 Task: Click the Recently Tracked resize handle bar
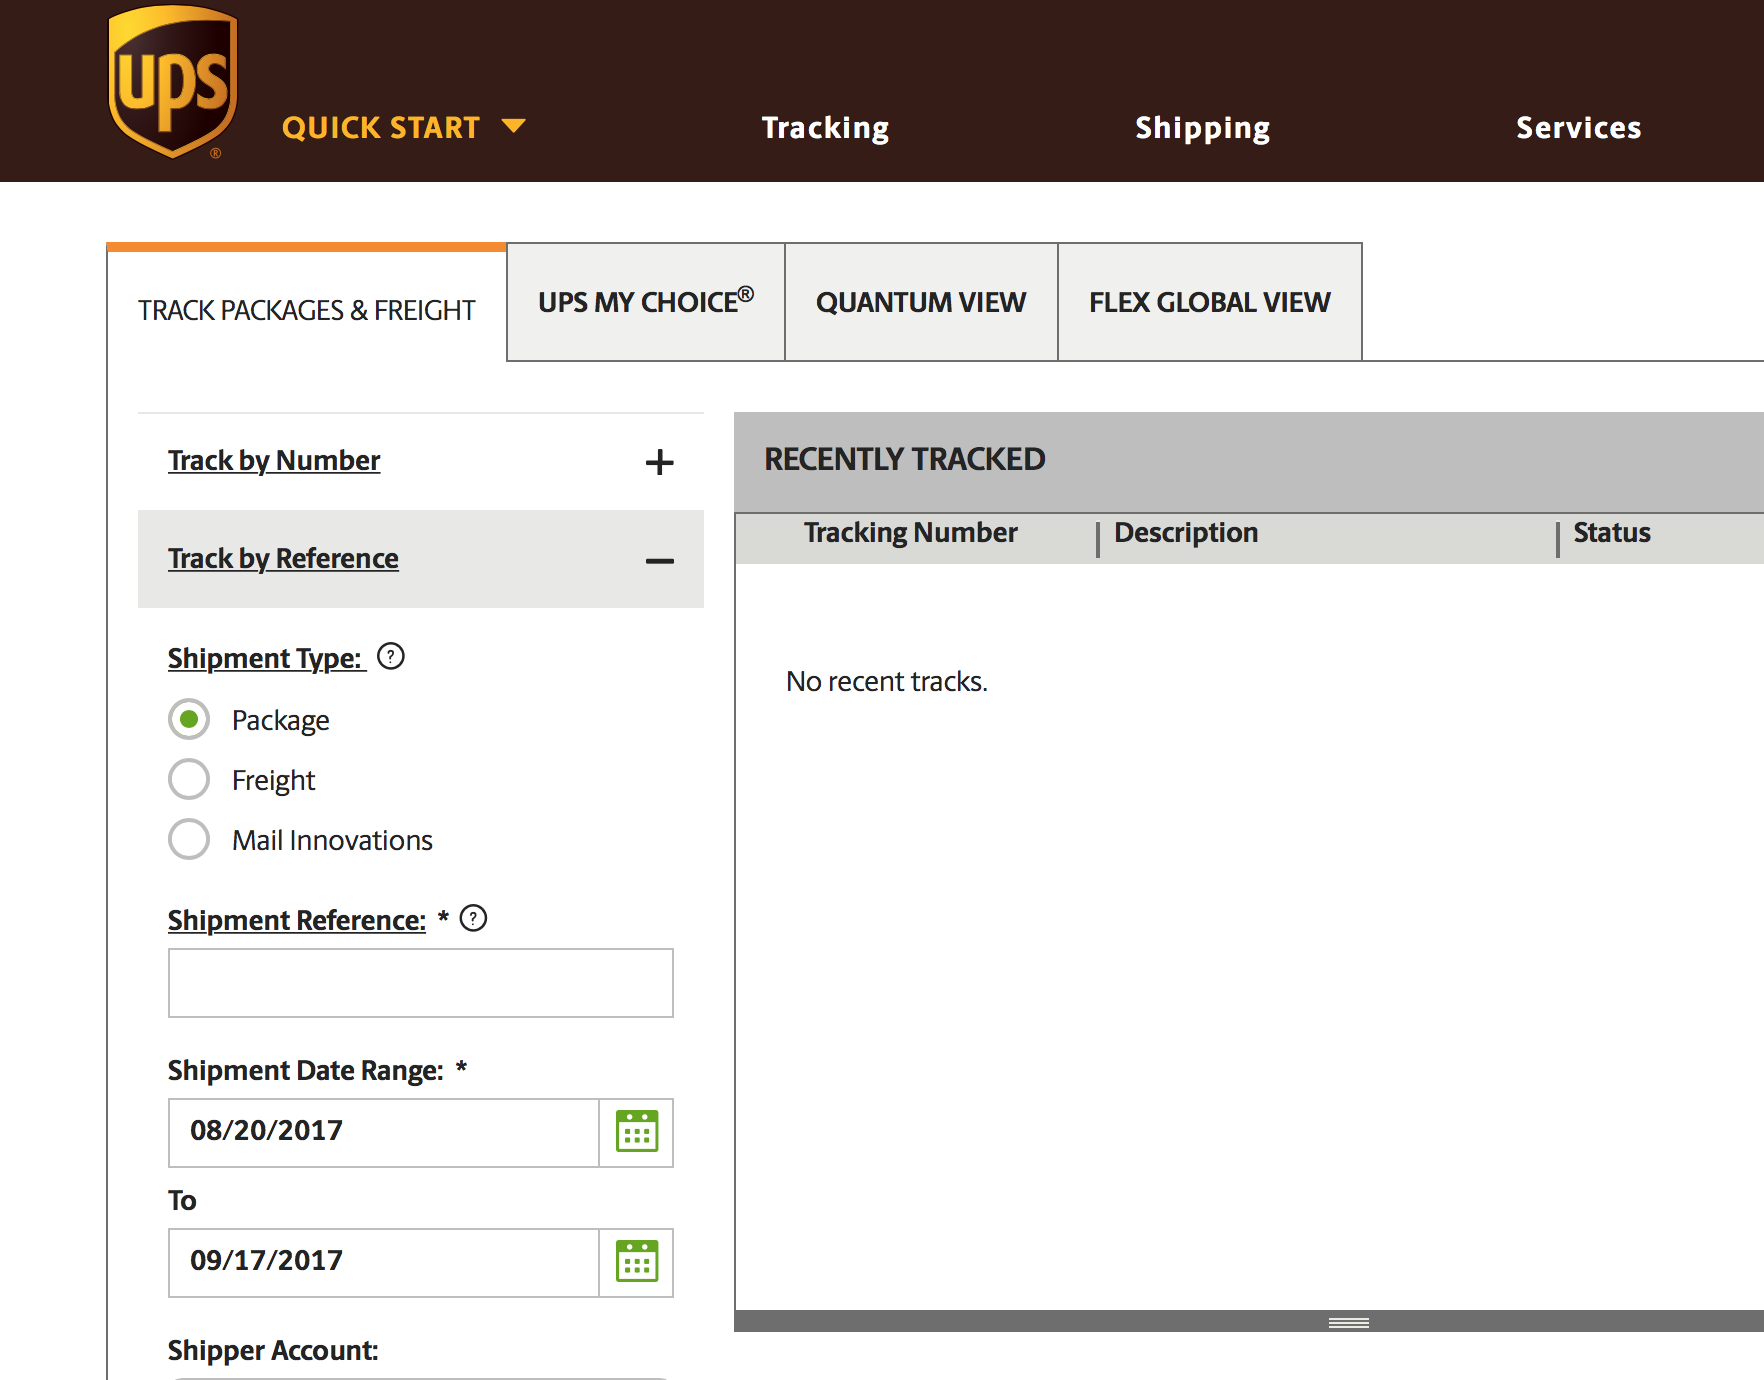1349,1322
